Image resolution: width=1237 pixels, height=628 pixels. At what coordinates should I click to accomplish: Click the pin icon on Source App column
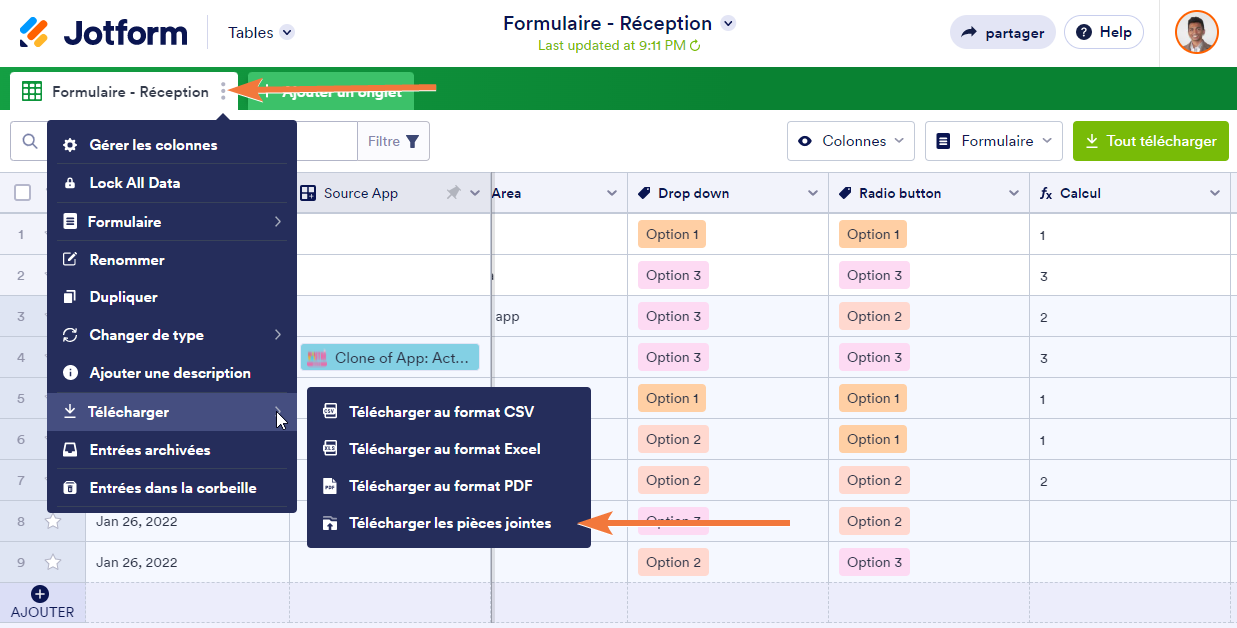[x=454, y=193]
